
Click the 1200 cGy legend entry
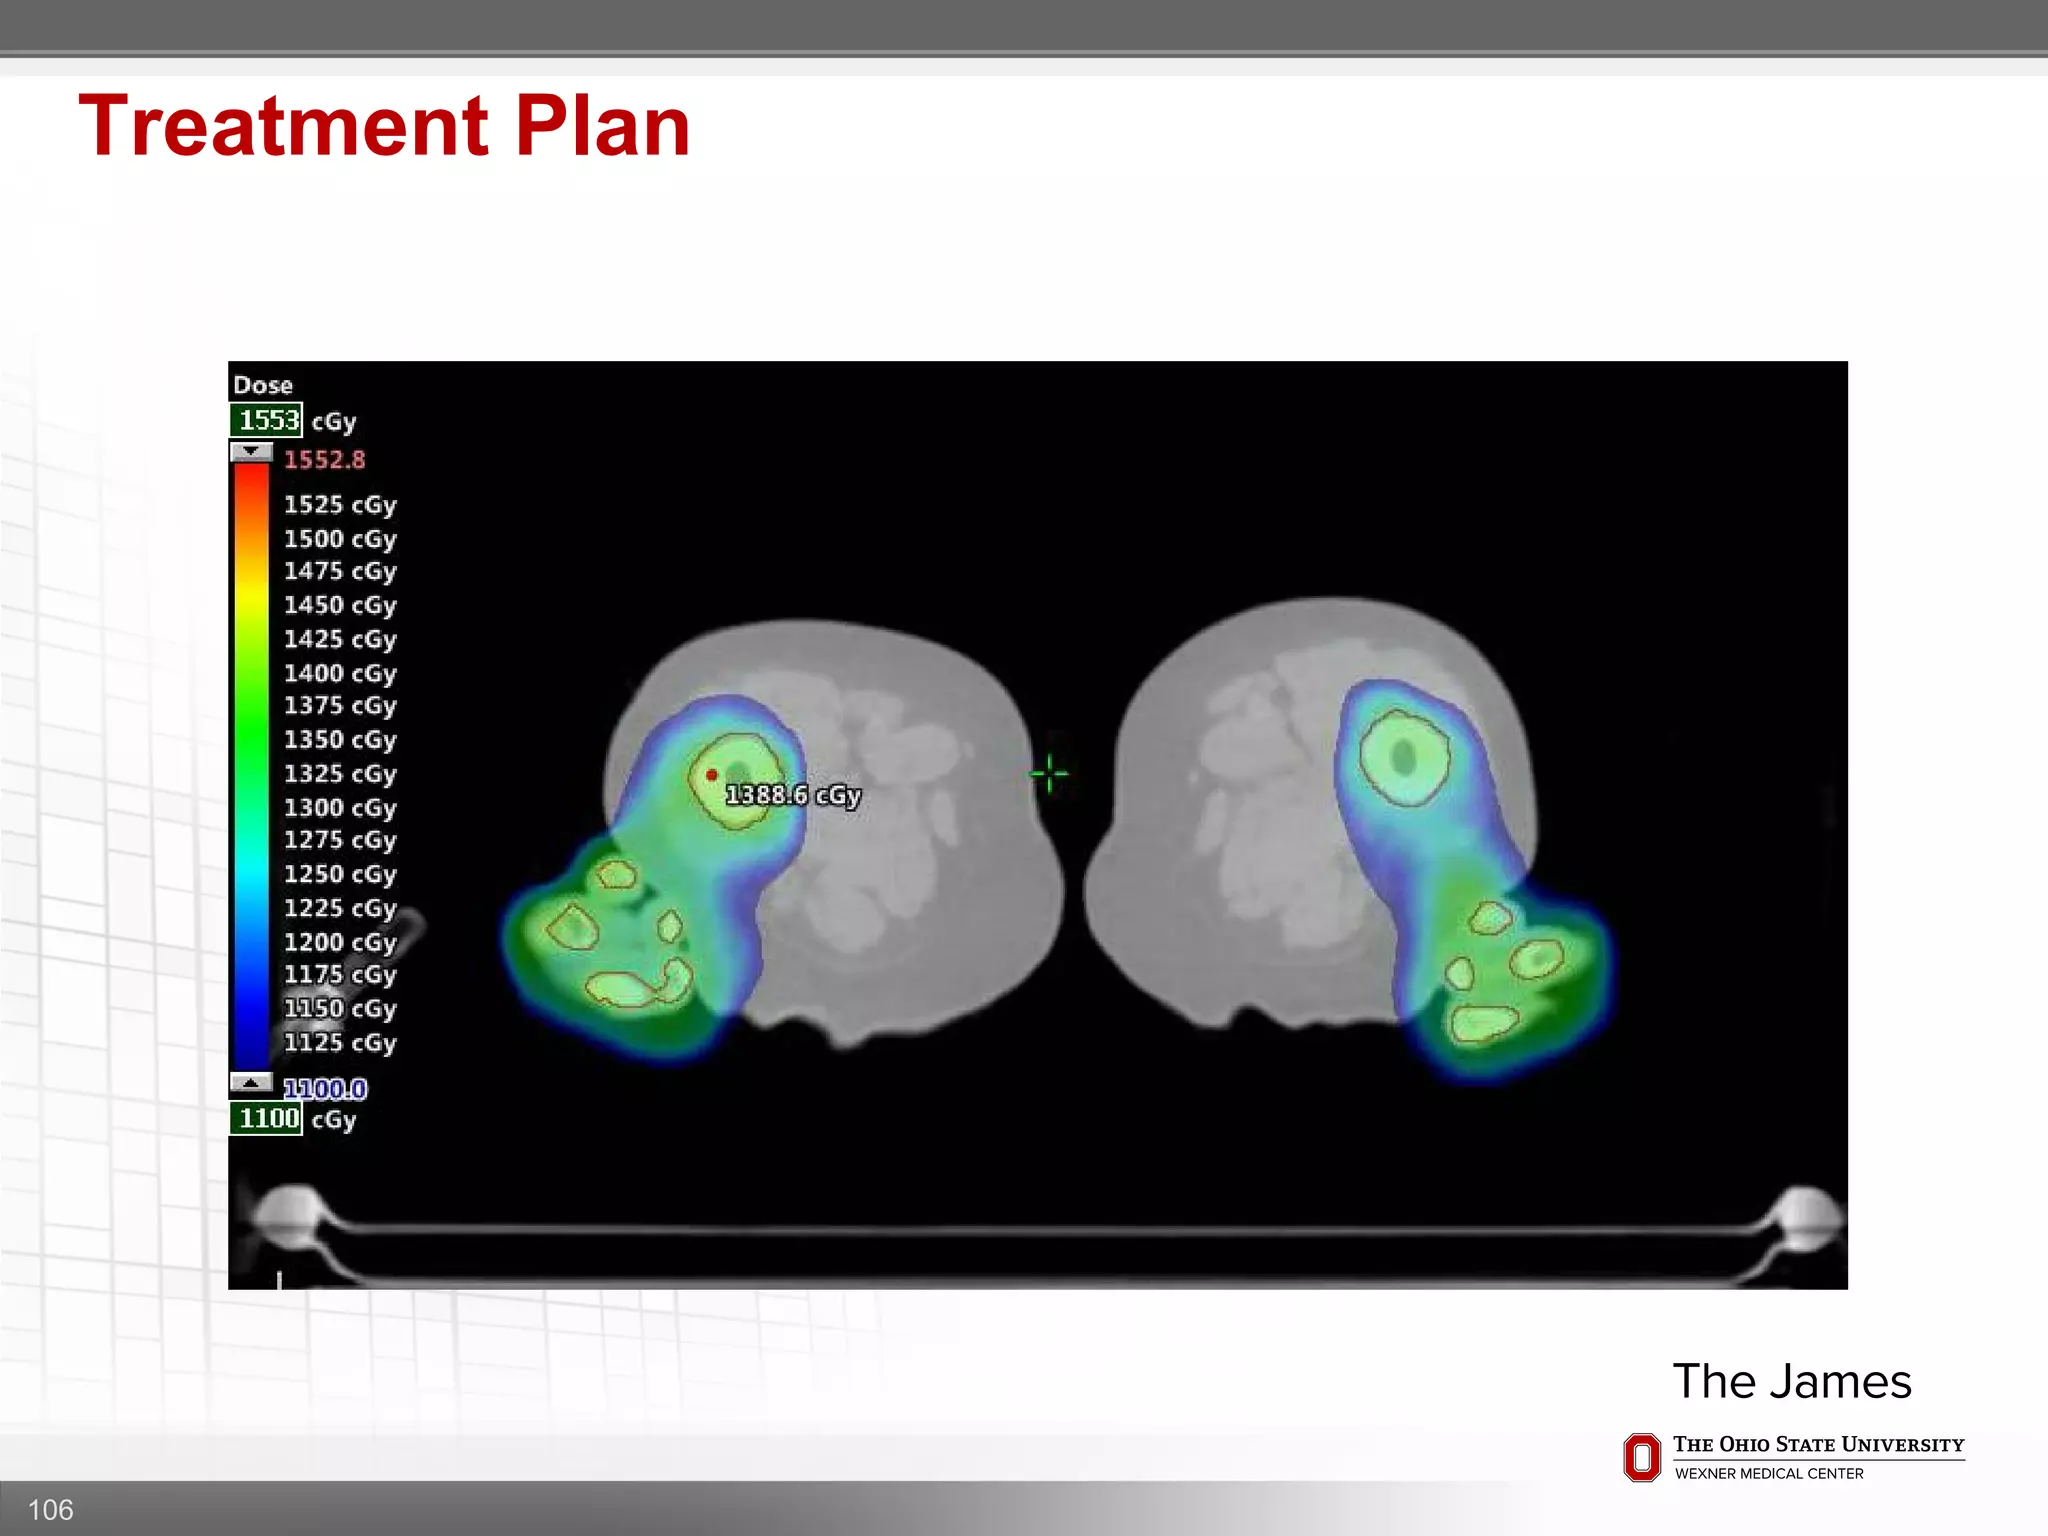[340, 943]
